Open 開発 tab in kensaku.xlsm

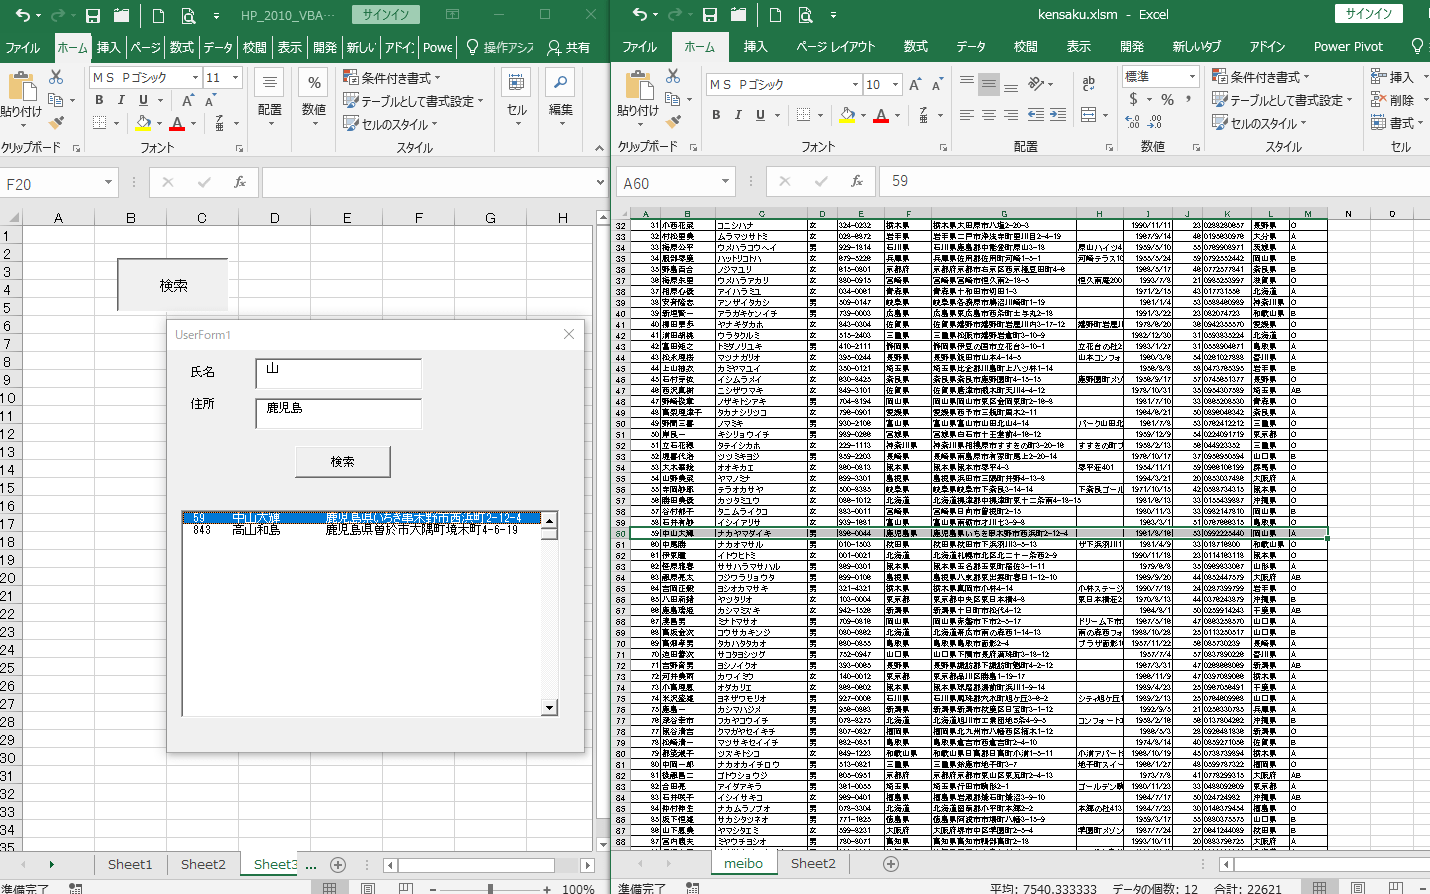[1132, 47]
